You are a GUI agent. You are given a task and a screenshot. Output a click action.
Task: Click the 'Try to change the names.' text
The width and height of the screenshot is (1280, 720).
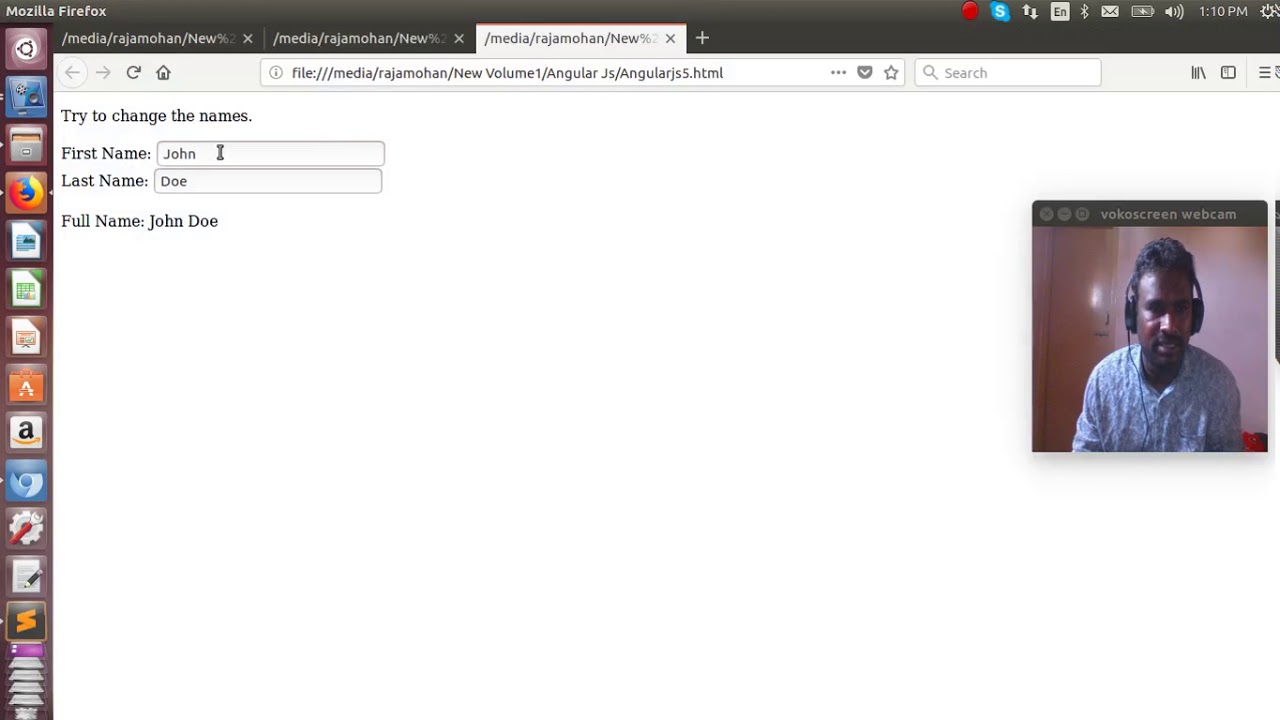pyautogui.click(x=156, y=116)
